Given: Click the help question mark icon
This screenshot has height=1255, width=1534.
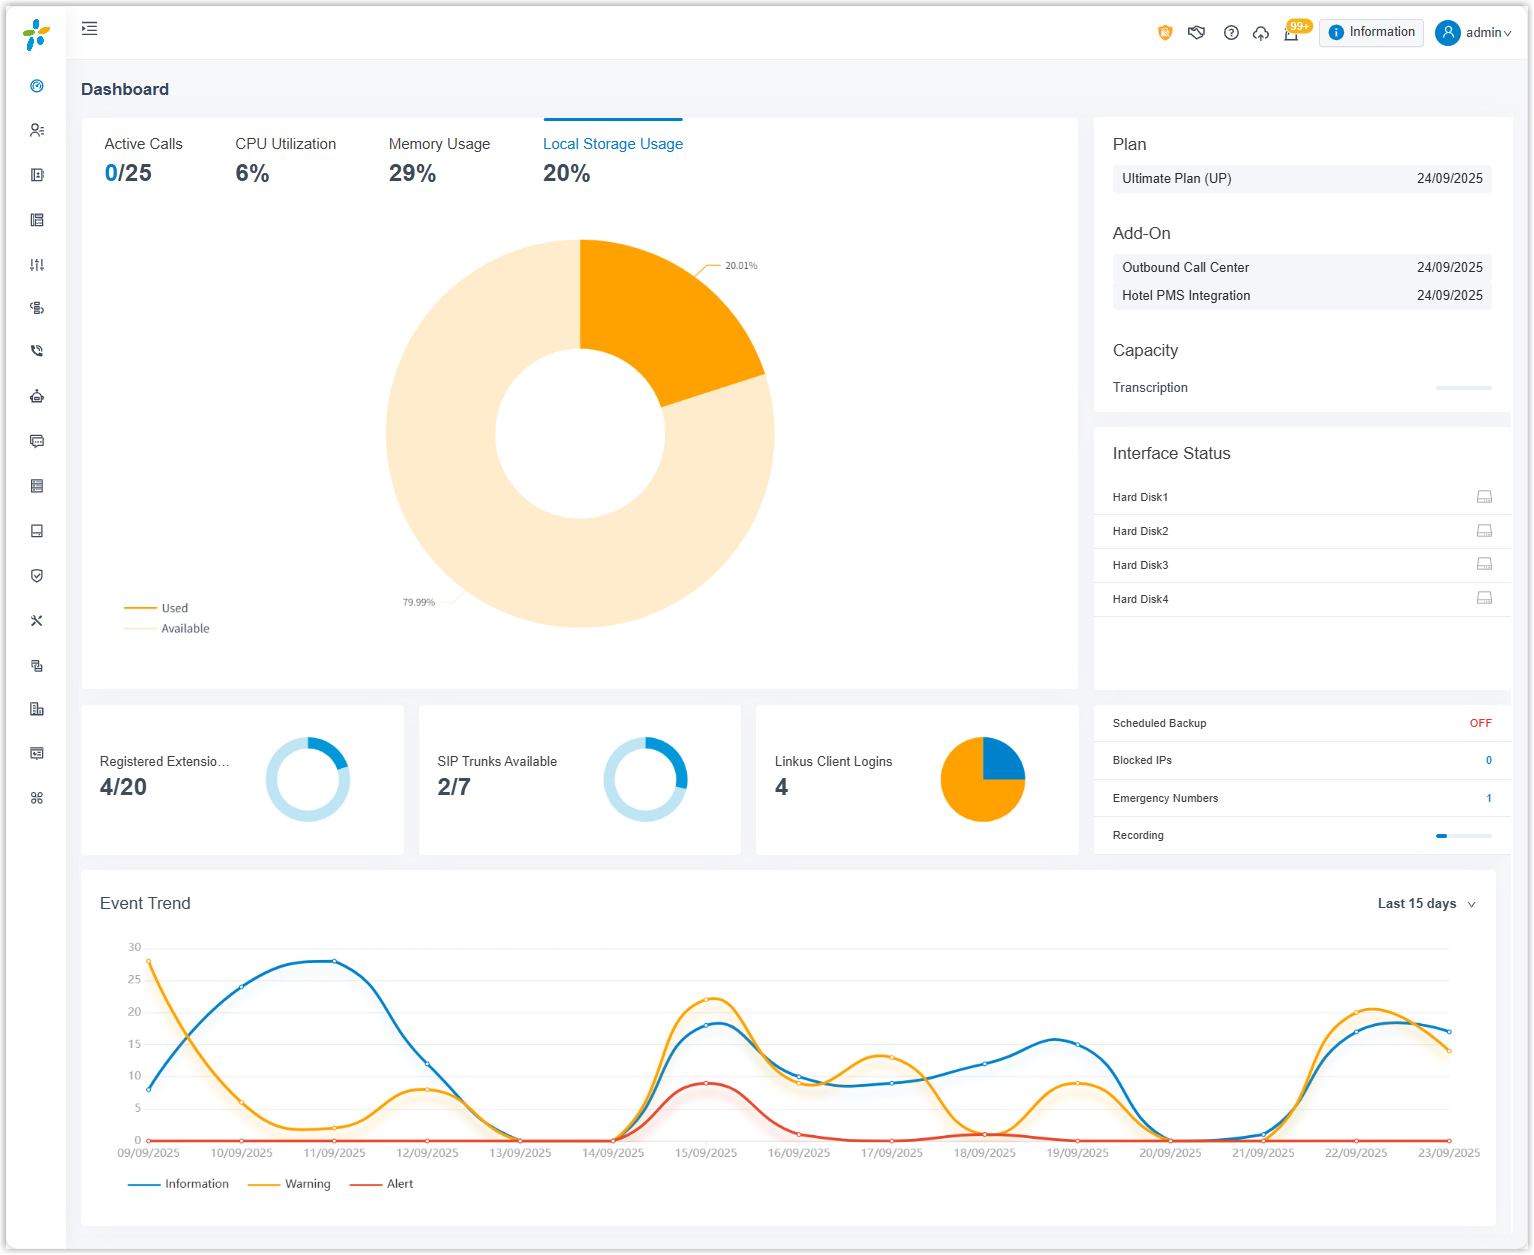Looking at the screenshot, I should tap(1231, 33).
